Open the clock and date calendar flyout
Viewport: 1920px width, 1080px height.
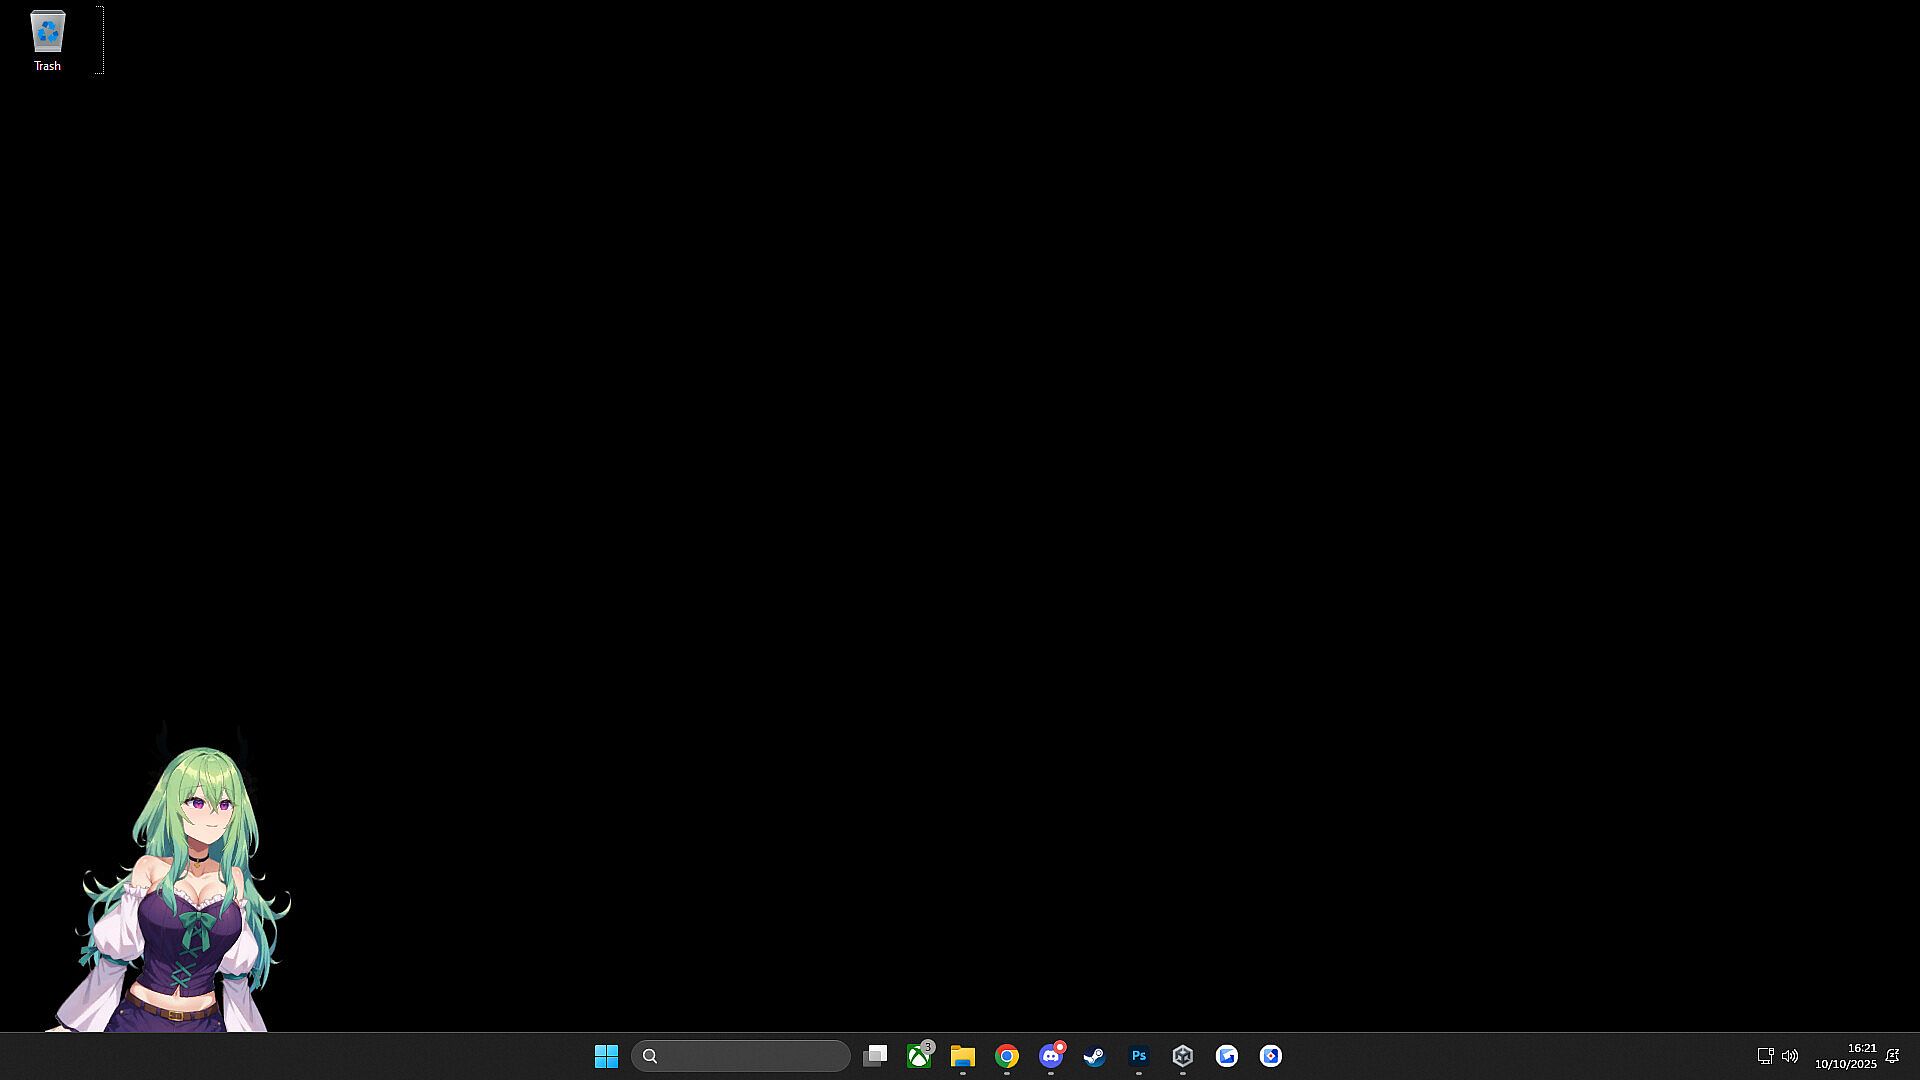tap(1846, 1056)
